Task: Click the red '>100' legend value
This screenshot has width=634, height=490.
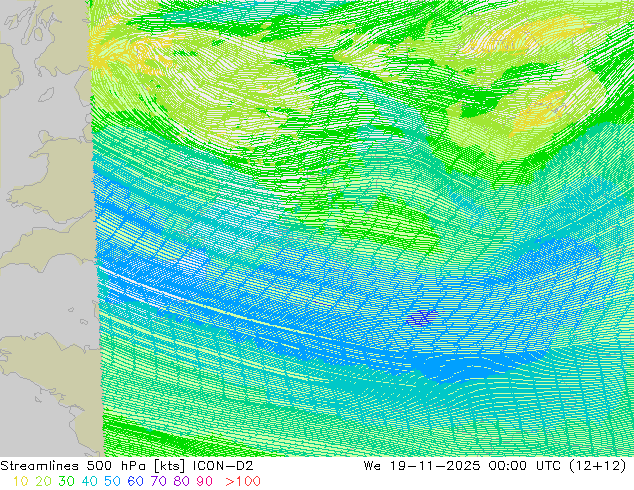Action: (243, 481)
